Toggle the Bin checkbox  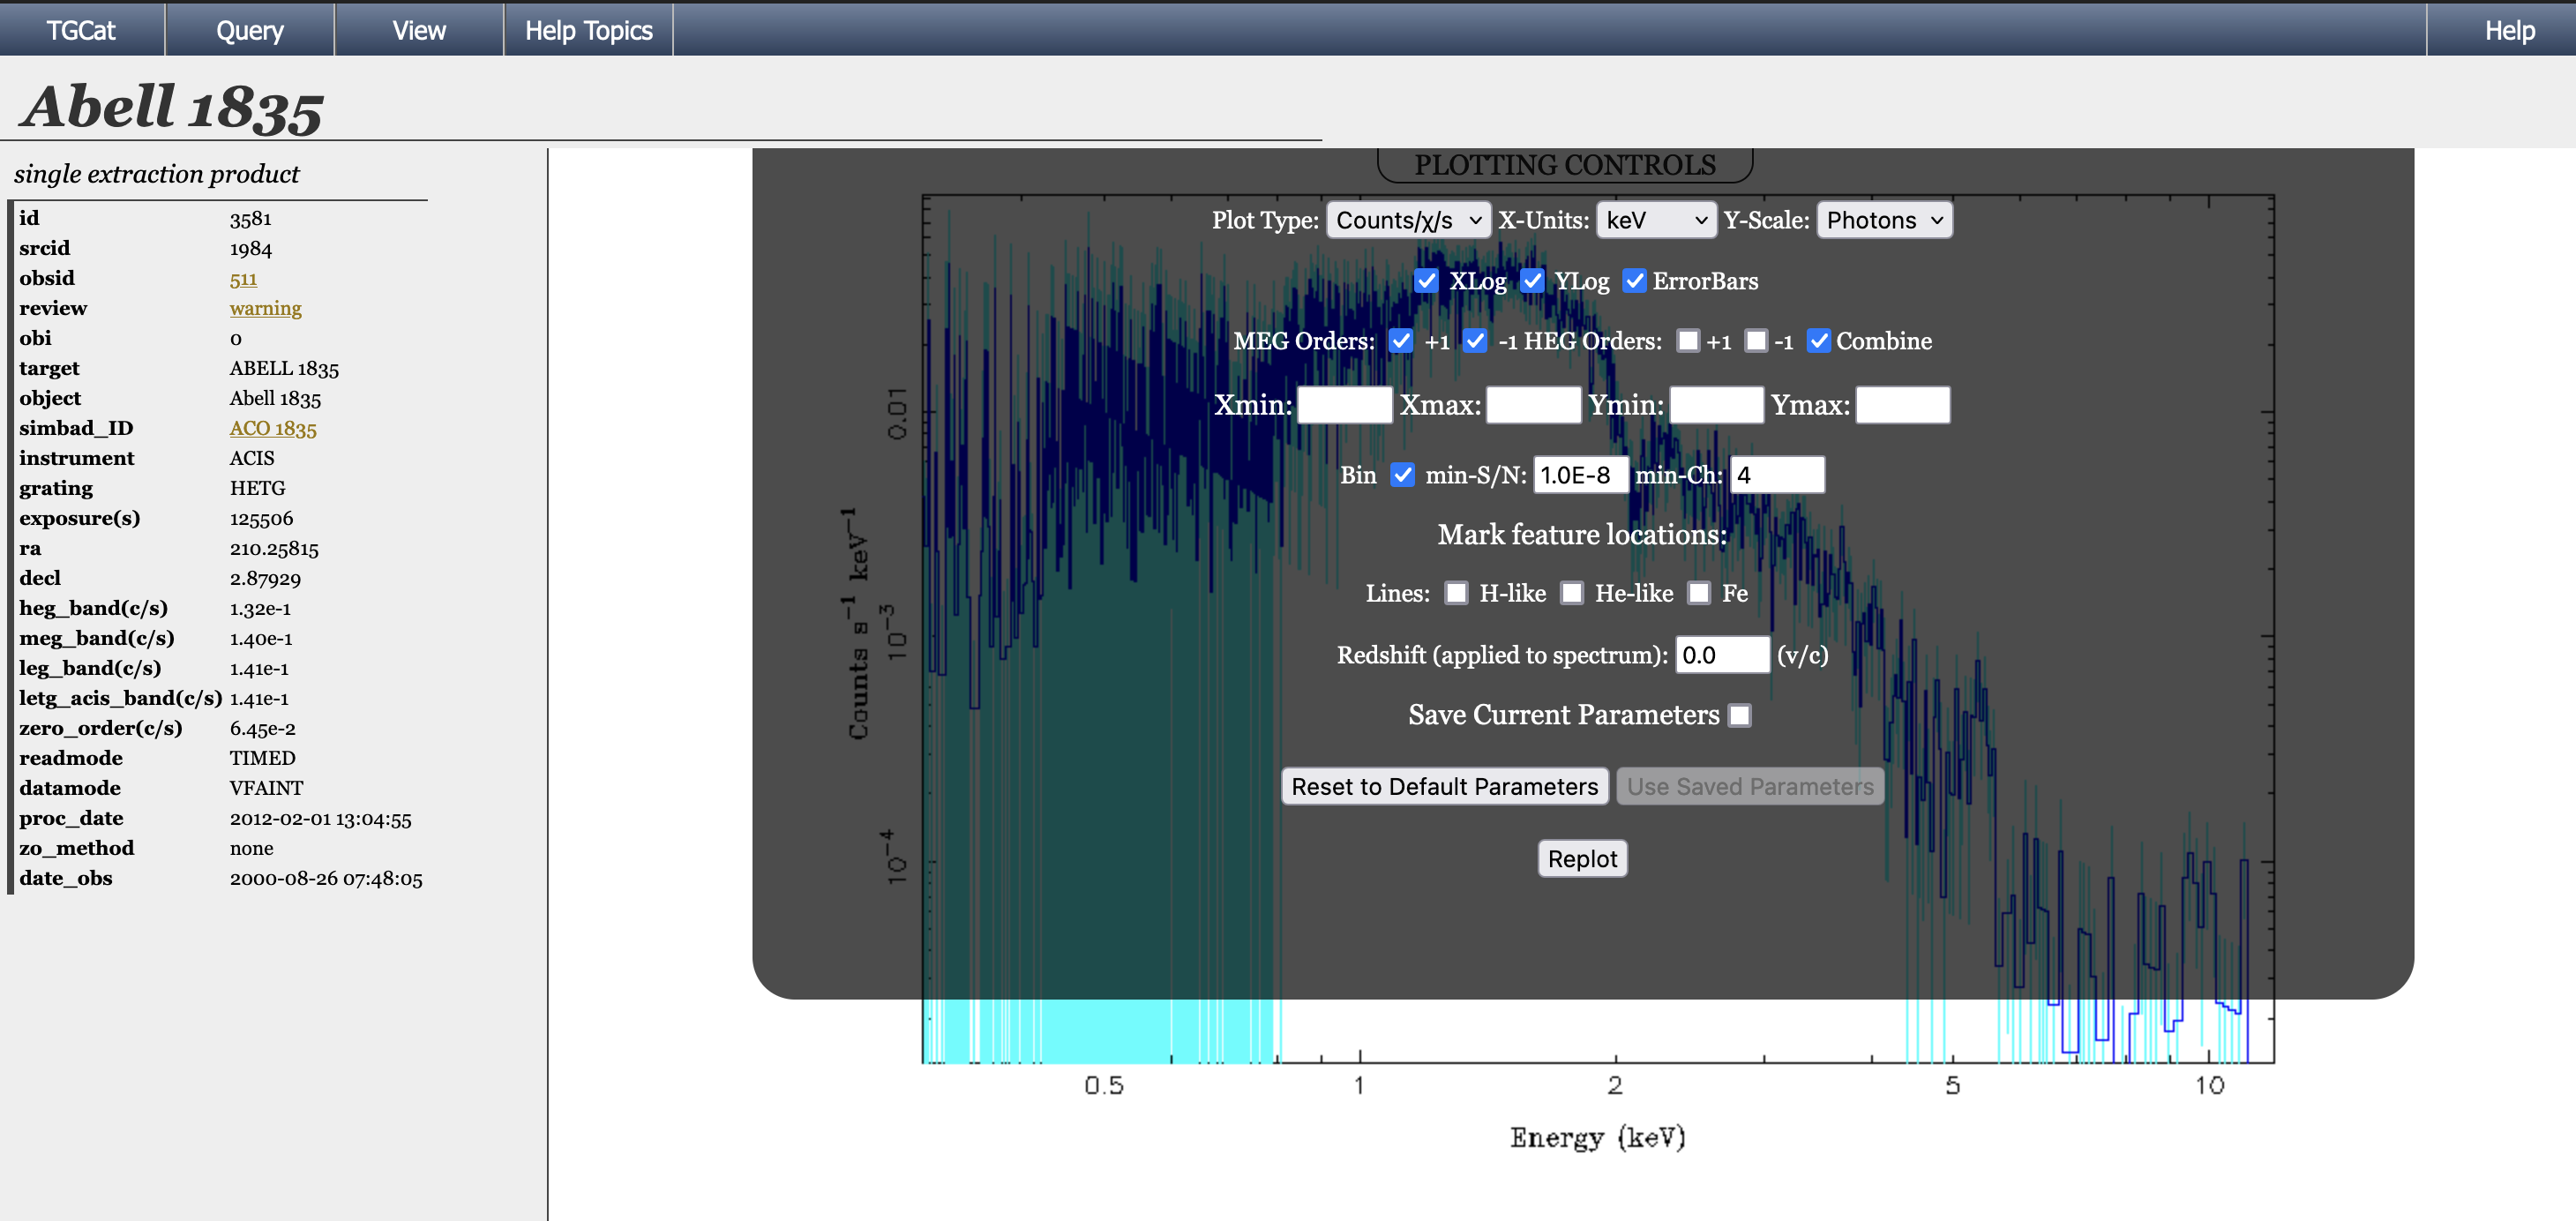click(x=1403, y=475)
